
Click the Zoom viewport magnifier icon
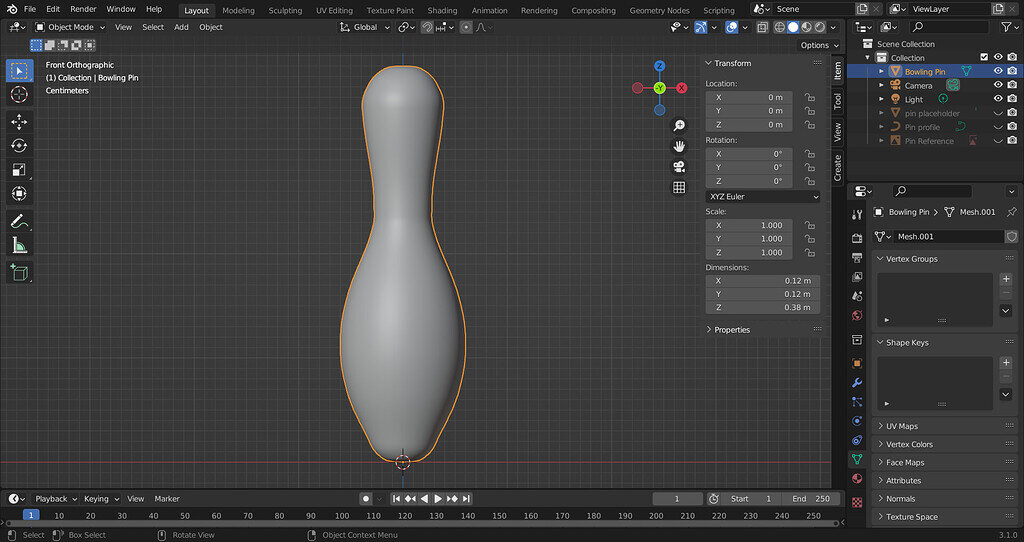coord(679,125)
